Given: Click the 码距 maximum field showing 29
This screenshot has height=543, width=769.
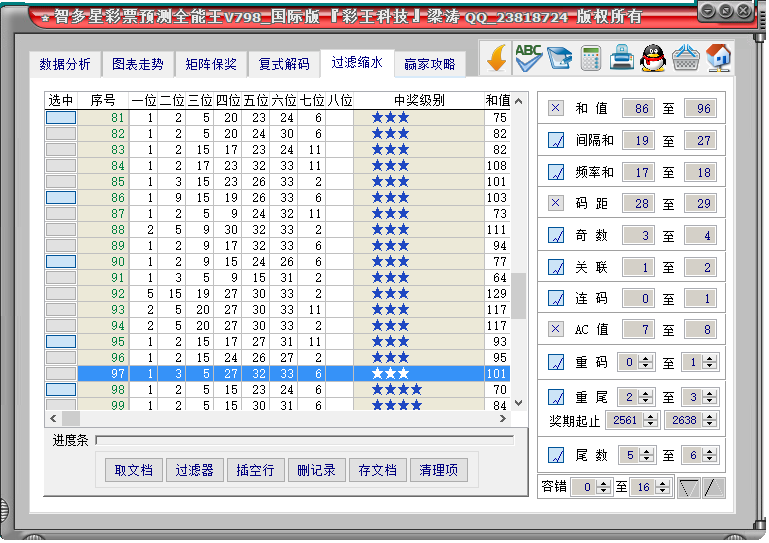Looking at the screenshot, I should click(700, 204).
